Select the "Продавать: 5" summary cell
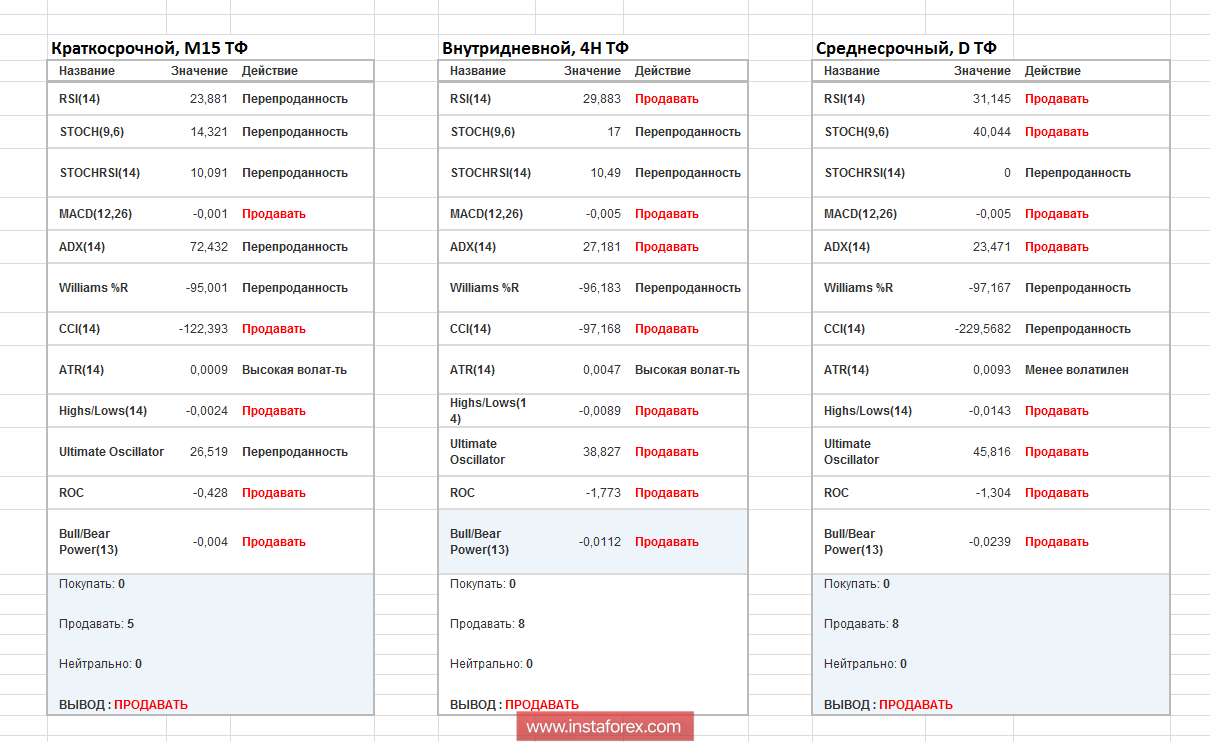Image resolution: width=1210 pixels, height=742 pixels. 97,624
